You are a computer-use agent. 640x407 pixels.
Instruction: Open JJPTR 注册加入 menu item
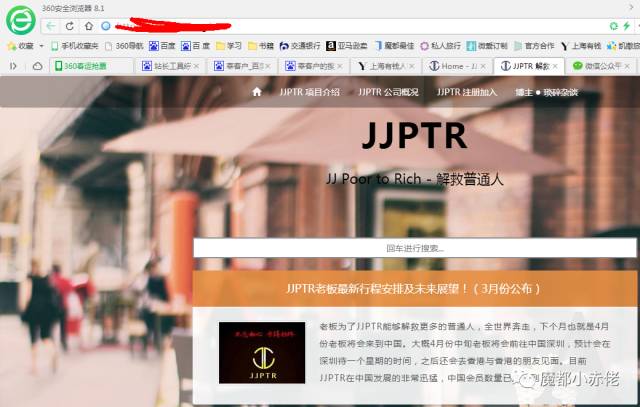[467, 92]
